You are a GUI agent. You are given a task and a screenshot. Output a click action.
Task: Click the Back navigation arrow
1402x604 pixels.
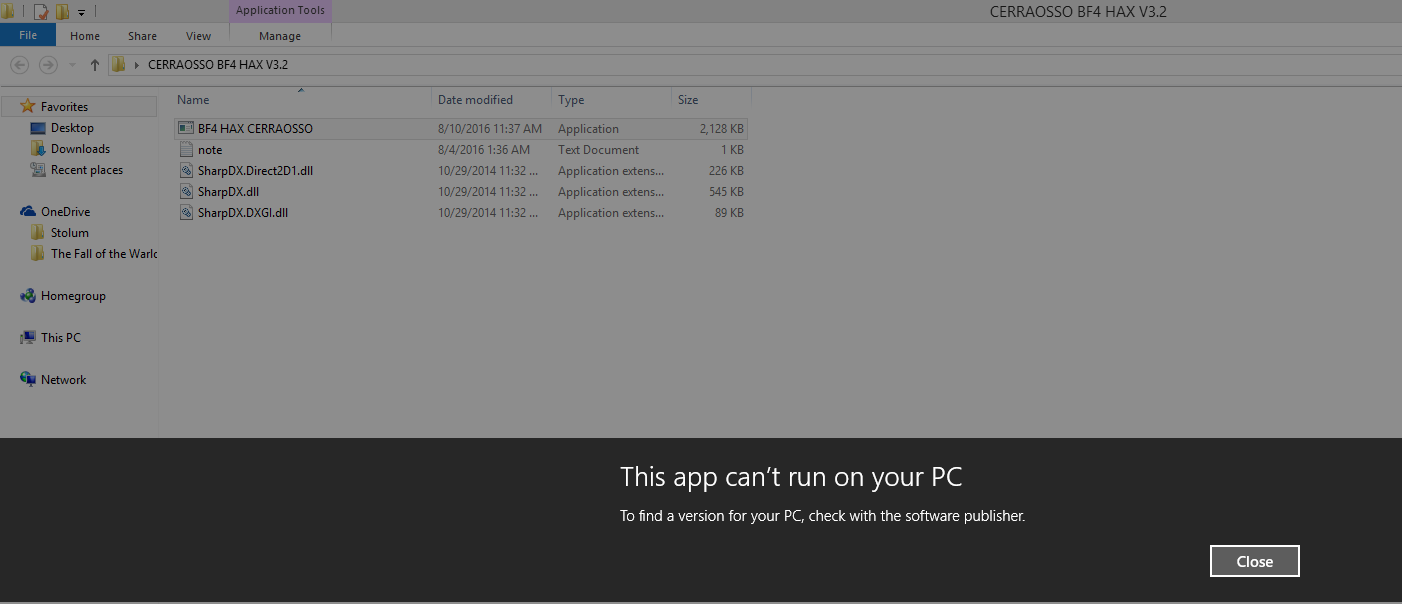(x=19, y=65)
